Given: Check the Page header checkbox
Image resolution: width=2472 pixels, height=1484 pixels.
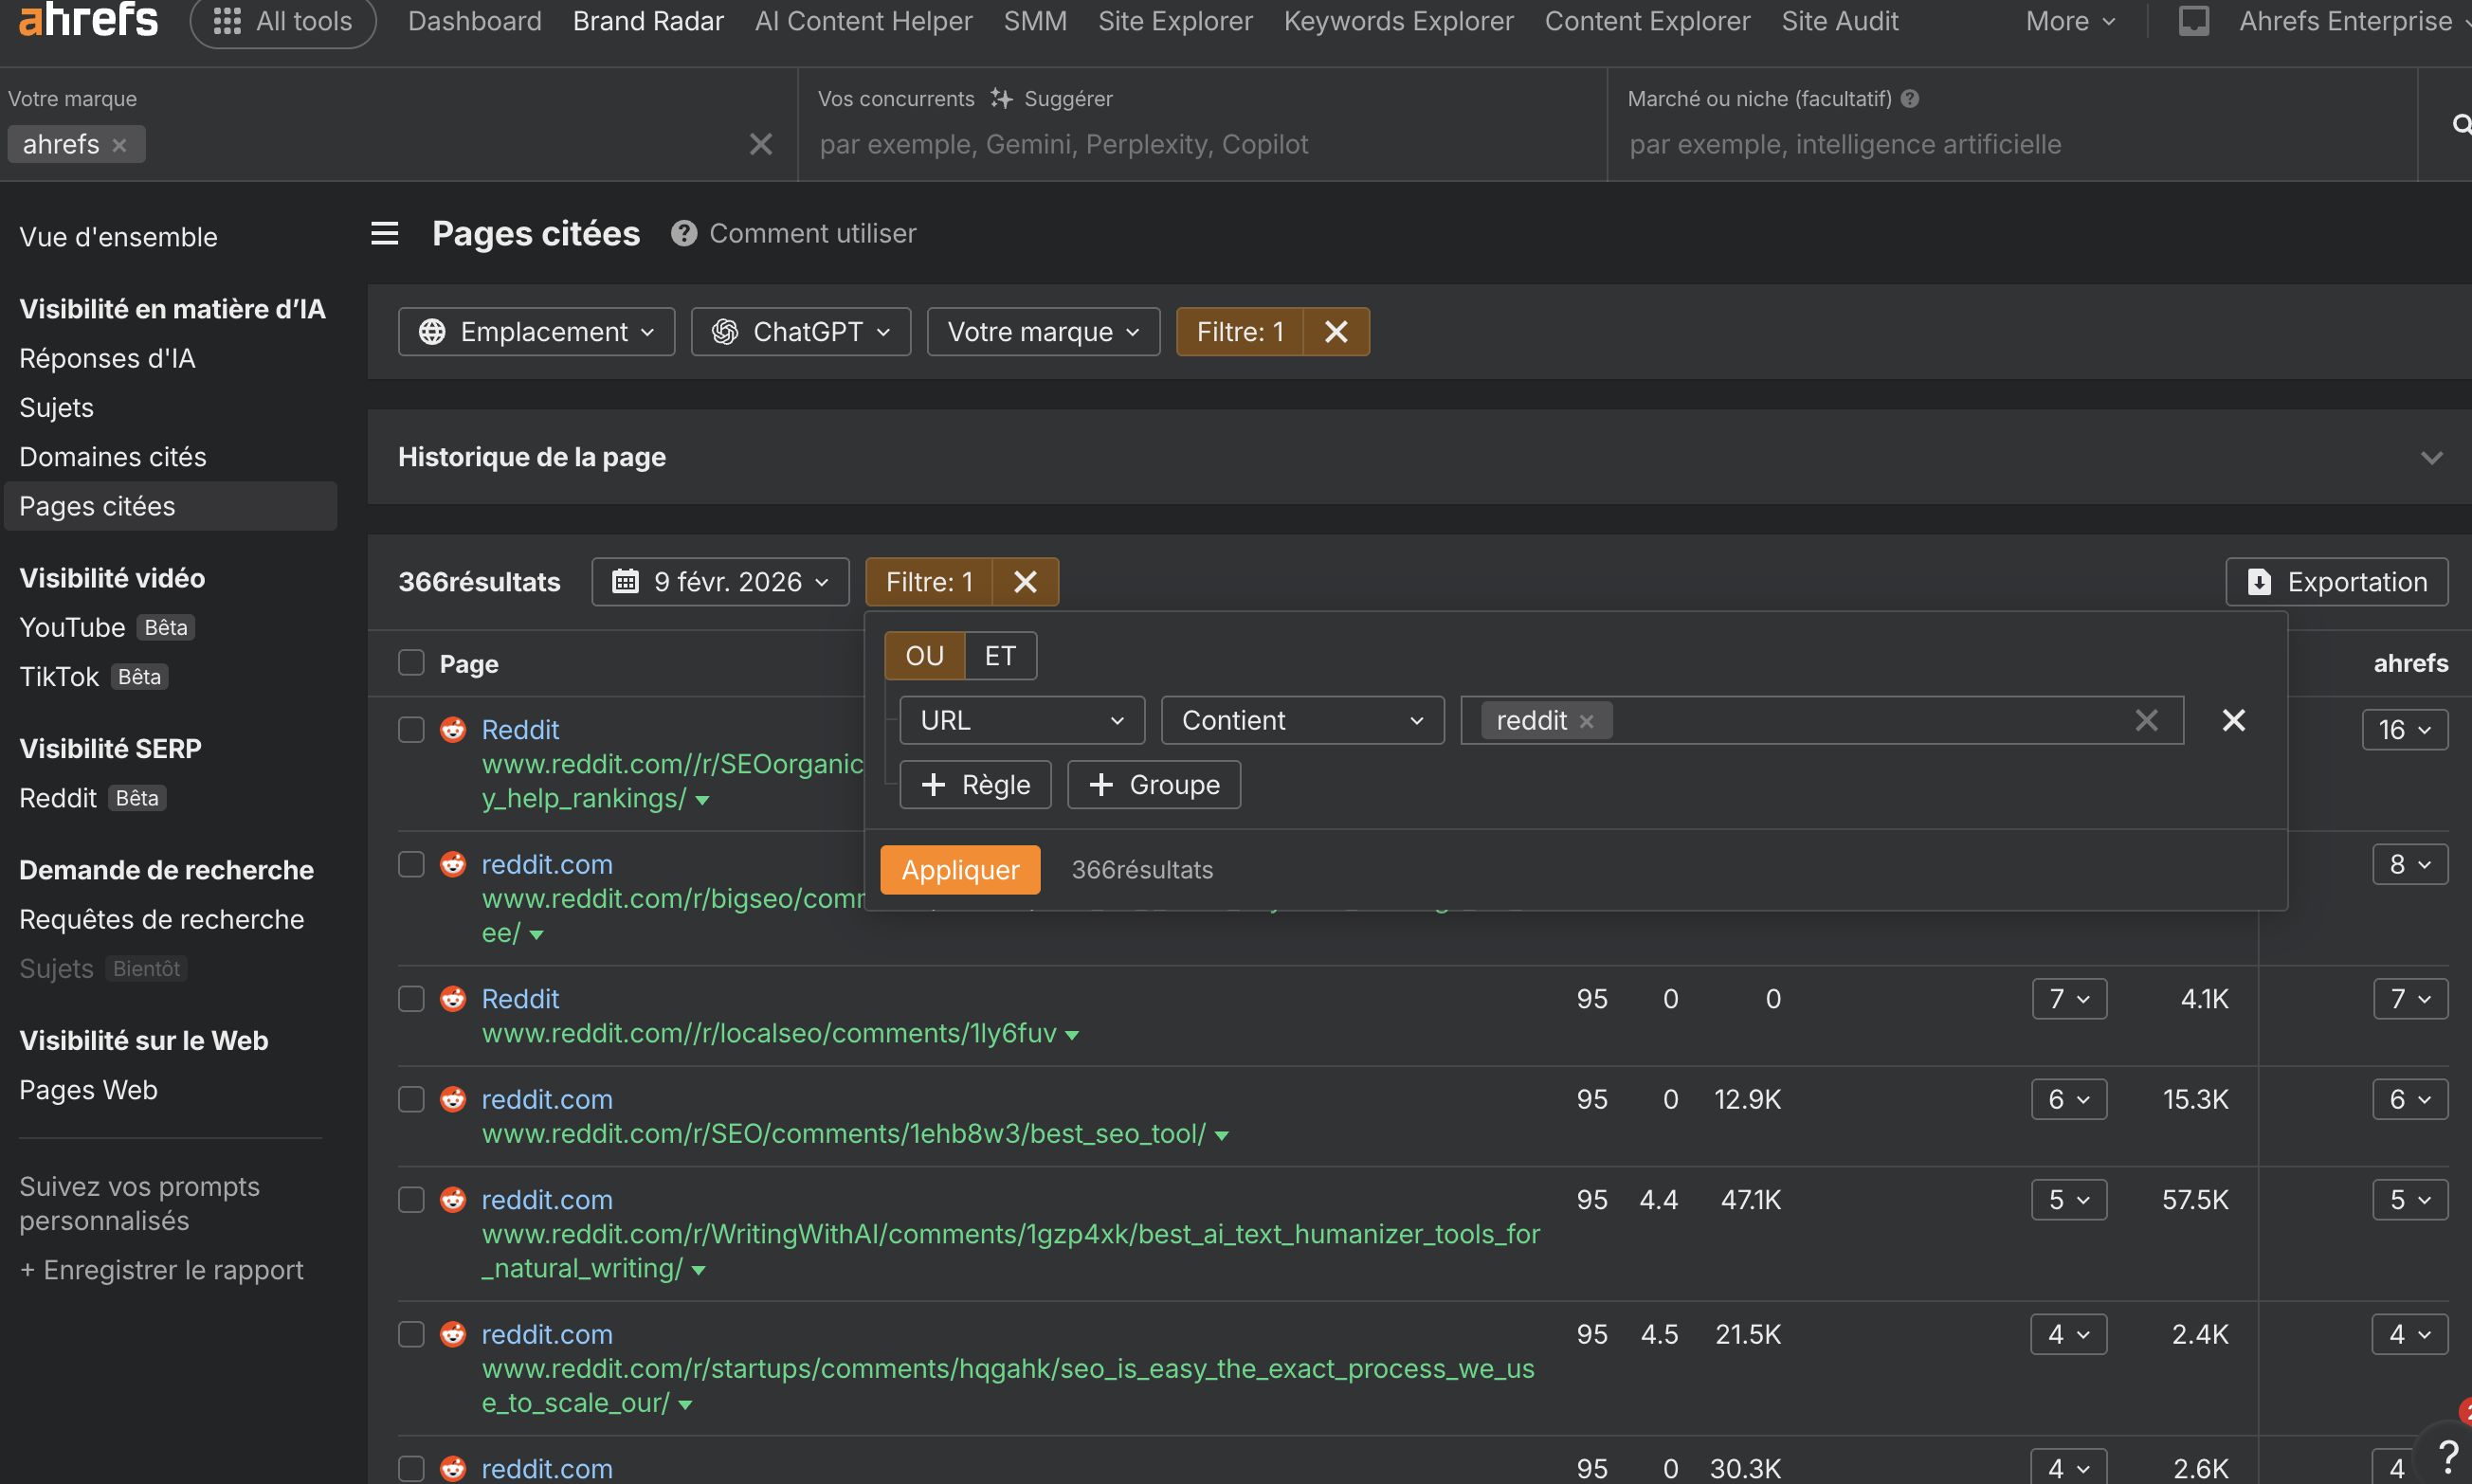Looking at the screenshot, I should pyautogui.click(x=411, y=663).
